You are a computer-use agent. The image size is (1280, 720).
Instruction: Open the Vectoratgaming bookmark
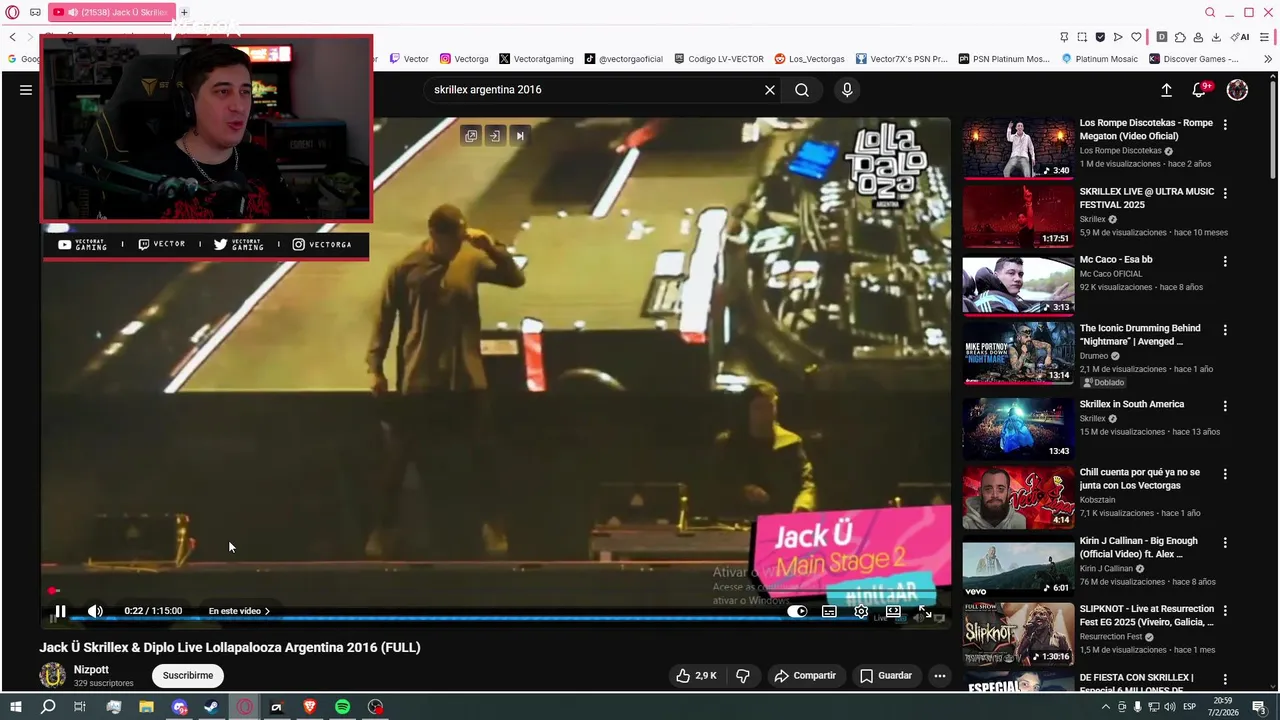(536, 59)
